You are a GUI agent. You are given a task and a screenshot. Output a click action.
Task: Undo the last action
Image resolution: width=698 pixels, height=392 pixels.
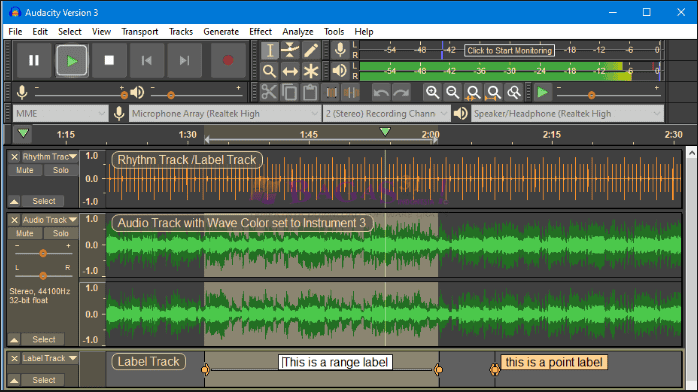click(381, 93)
